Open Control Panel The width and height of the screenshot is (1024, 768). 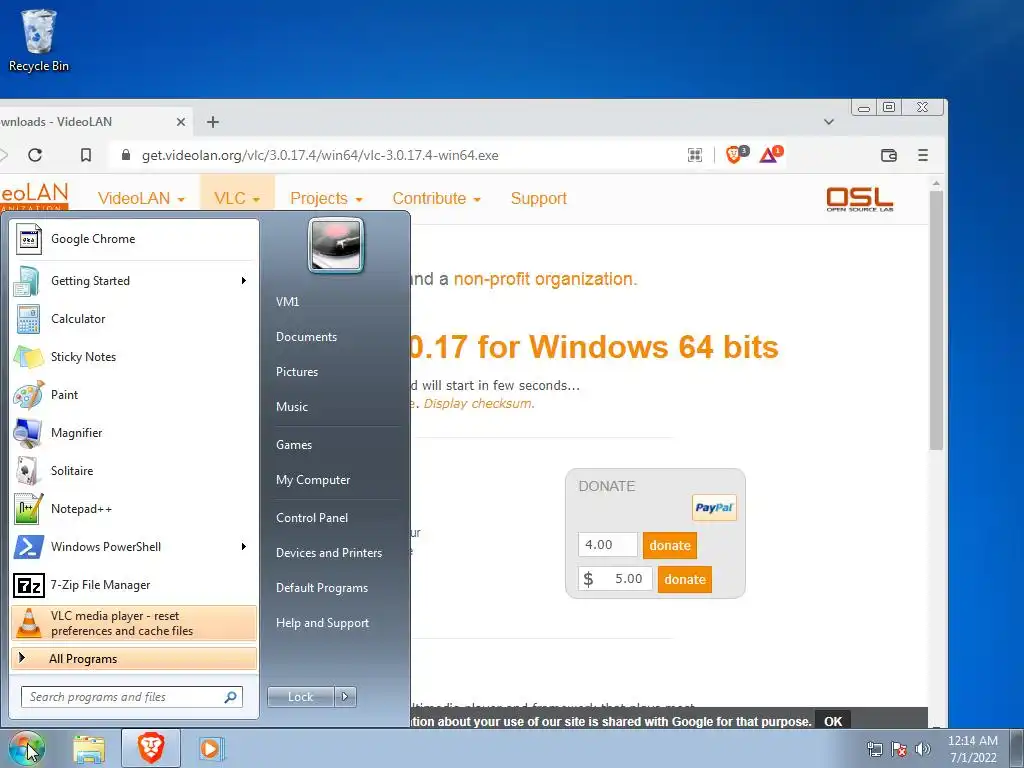pyautogui.click(x=312, y=518)
